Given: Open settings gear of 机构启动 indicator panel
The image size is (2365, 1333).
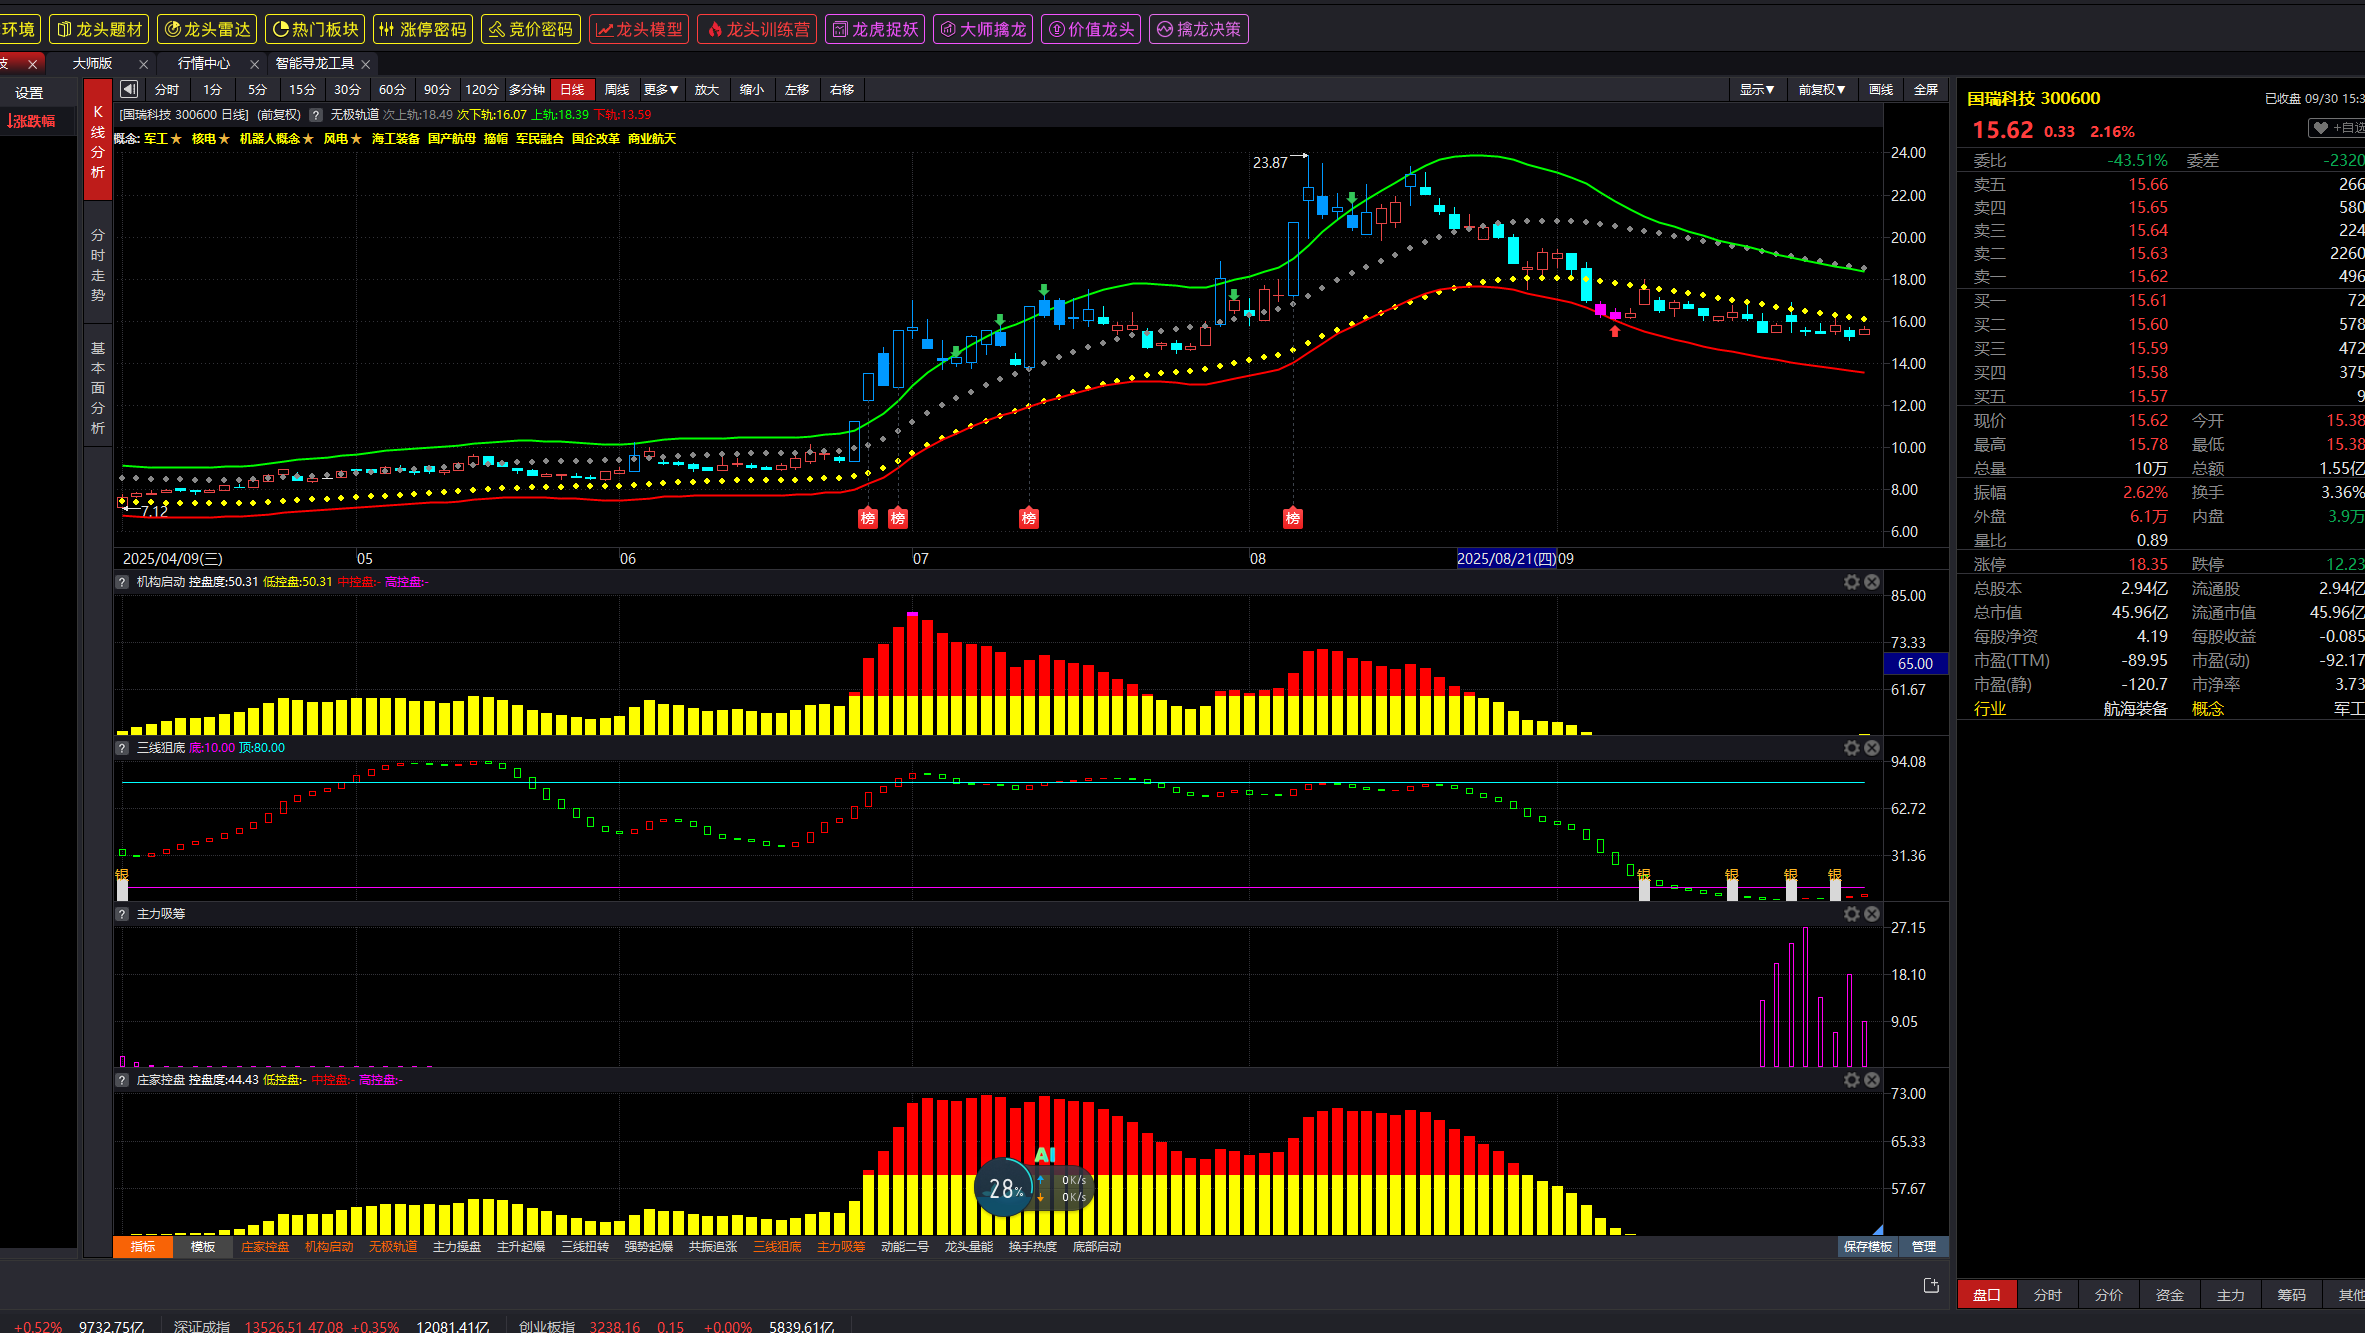Looking at the screenshot, I should (x=1851, y=582).
